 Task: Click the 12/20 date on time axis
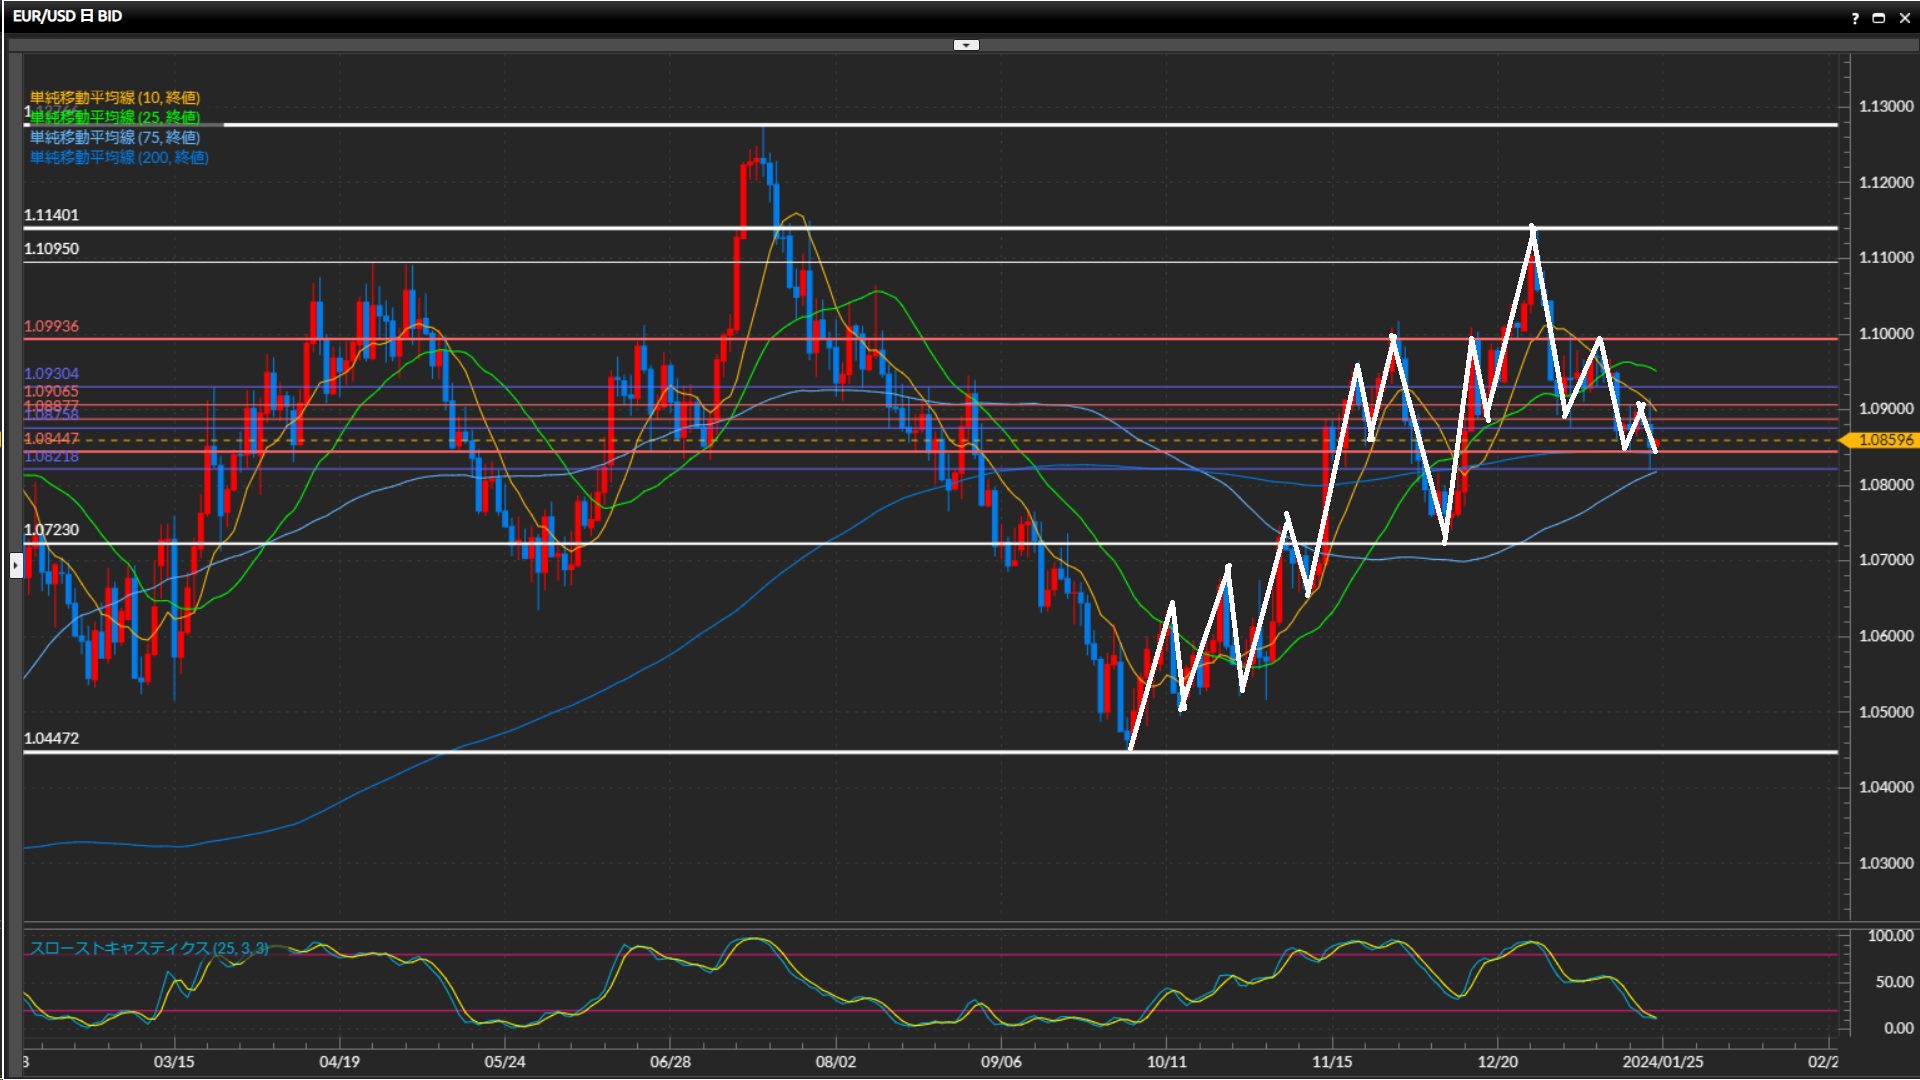[x=1496, y=1061]
